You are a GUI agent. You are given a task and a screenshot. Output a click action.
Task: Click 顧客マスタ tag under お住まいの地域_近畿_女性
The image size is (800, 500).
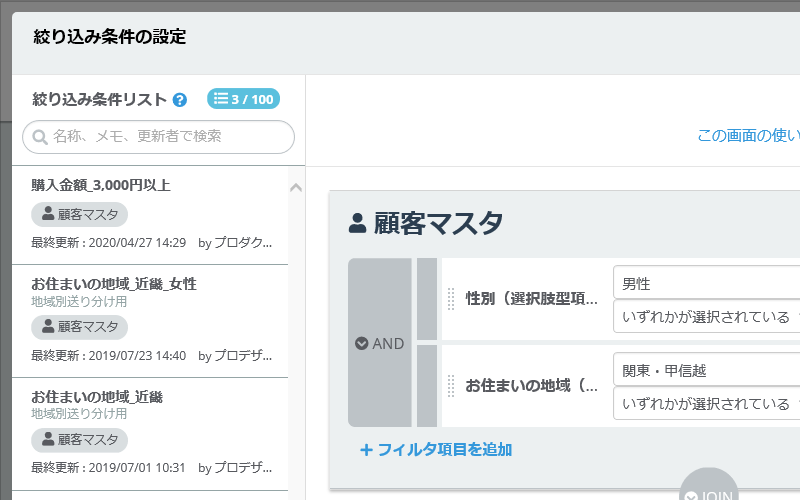[x=80, y=327]
